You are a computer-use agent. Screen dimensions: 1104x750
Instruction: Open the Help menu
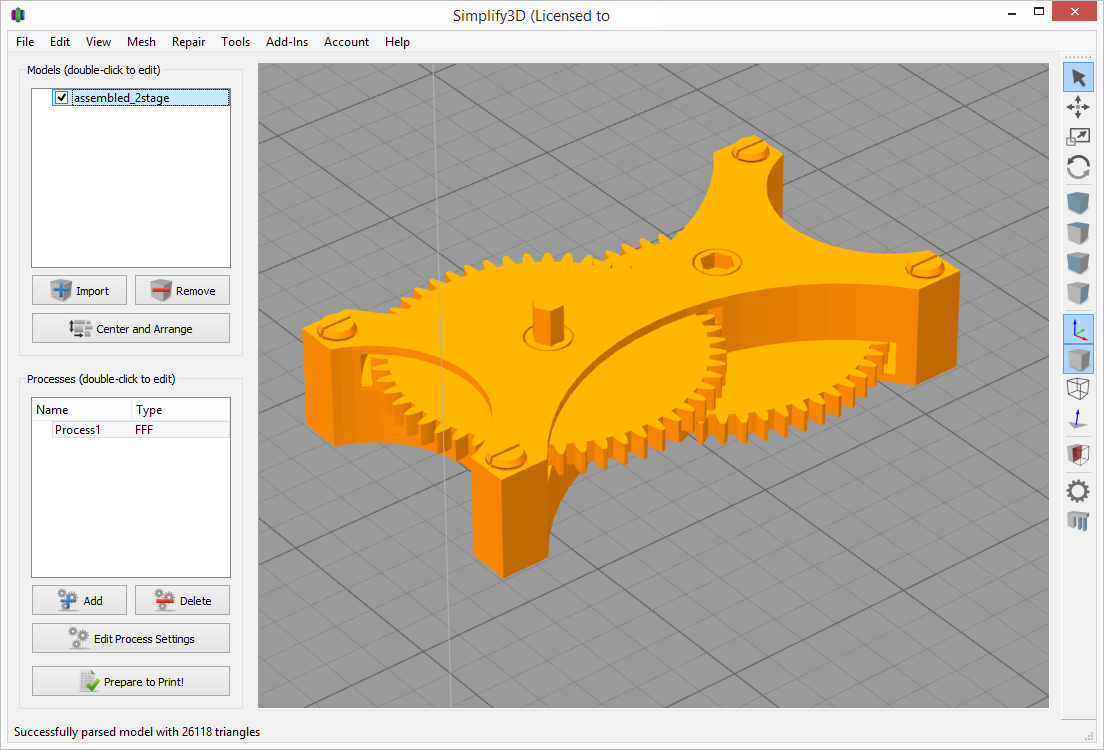397,42
